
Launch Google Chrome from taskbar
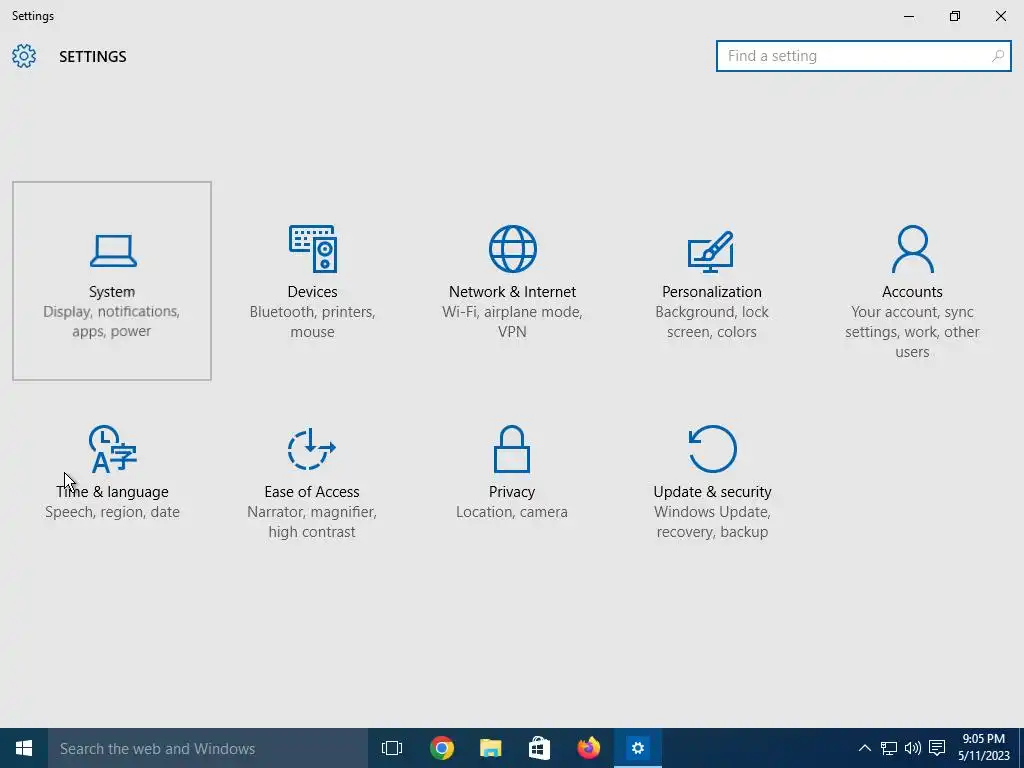click(442, 748)
